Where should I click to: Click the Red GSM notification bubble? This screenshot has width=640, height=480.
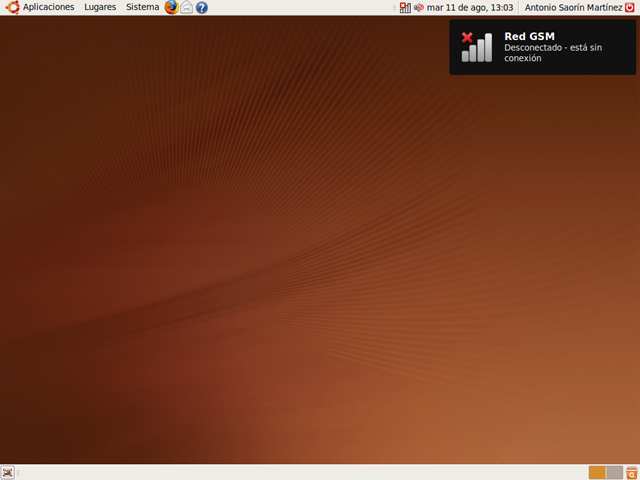[x=542, y=47]
